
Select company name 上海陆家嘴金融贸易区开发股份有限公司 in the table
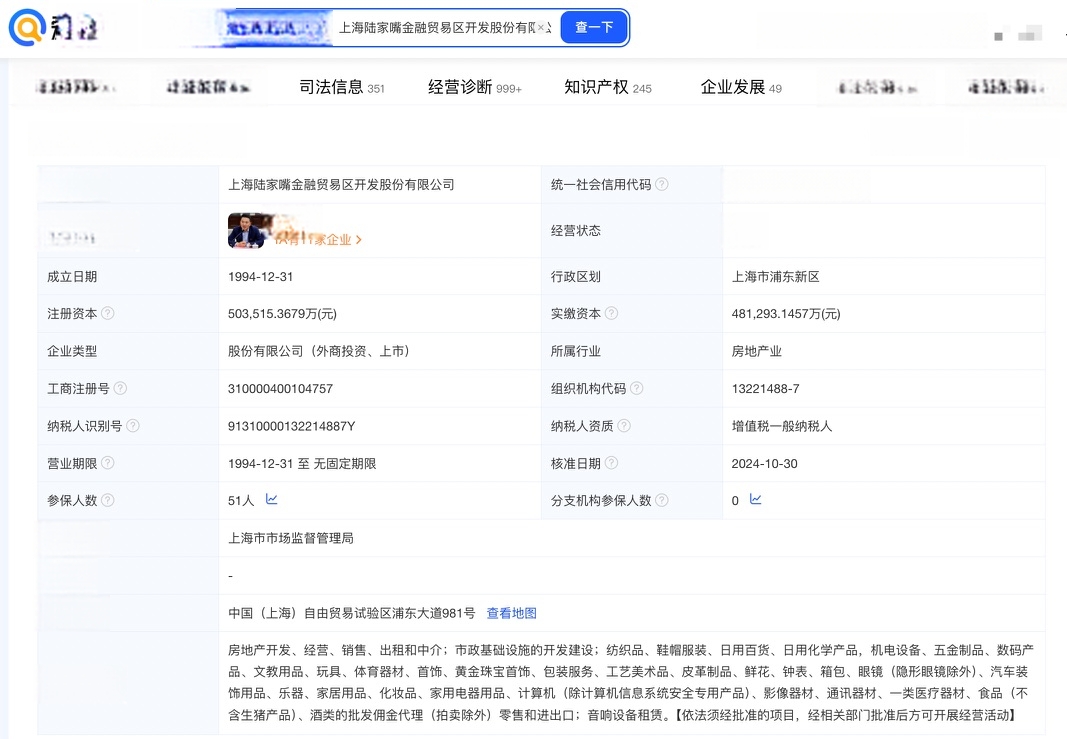341,184
